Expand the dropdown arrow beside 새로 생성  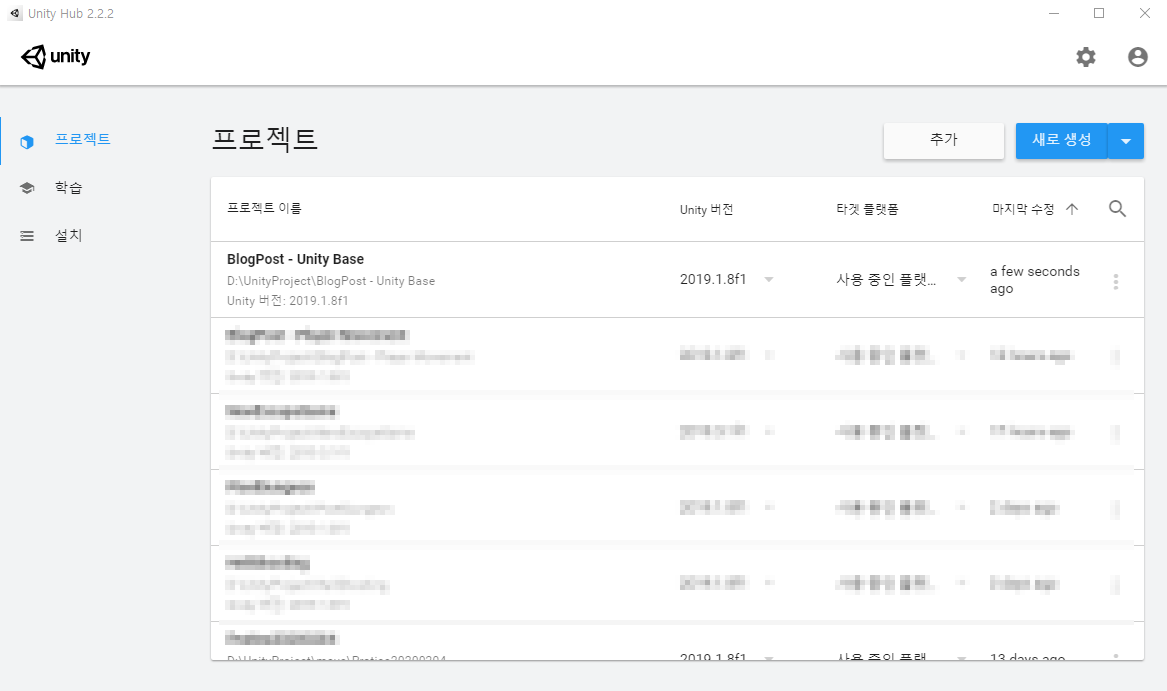(x=1126, y=141)
